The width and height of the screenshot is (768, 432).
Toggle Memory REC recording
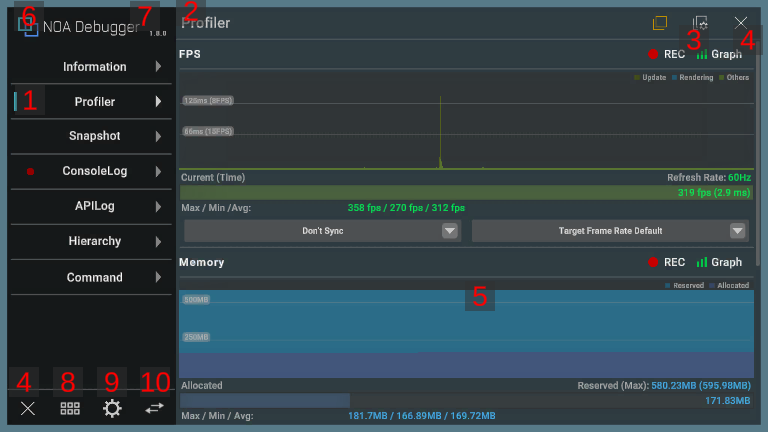[x=667, y=263]
